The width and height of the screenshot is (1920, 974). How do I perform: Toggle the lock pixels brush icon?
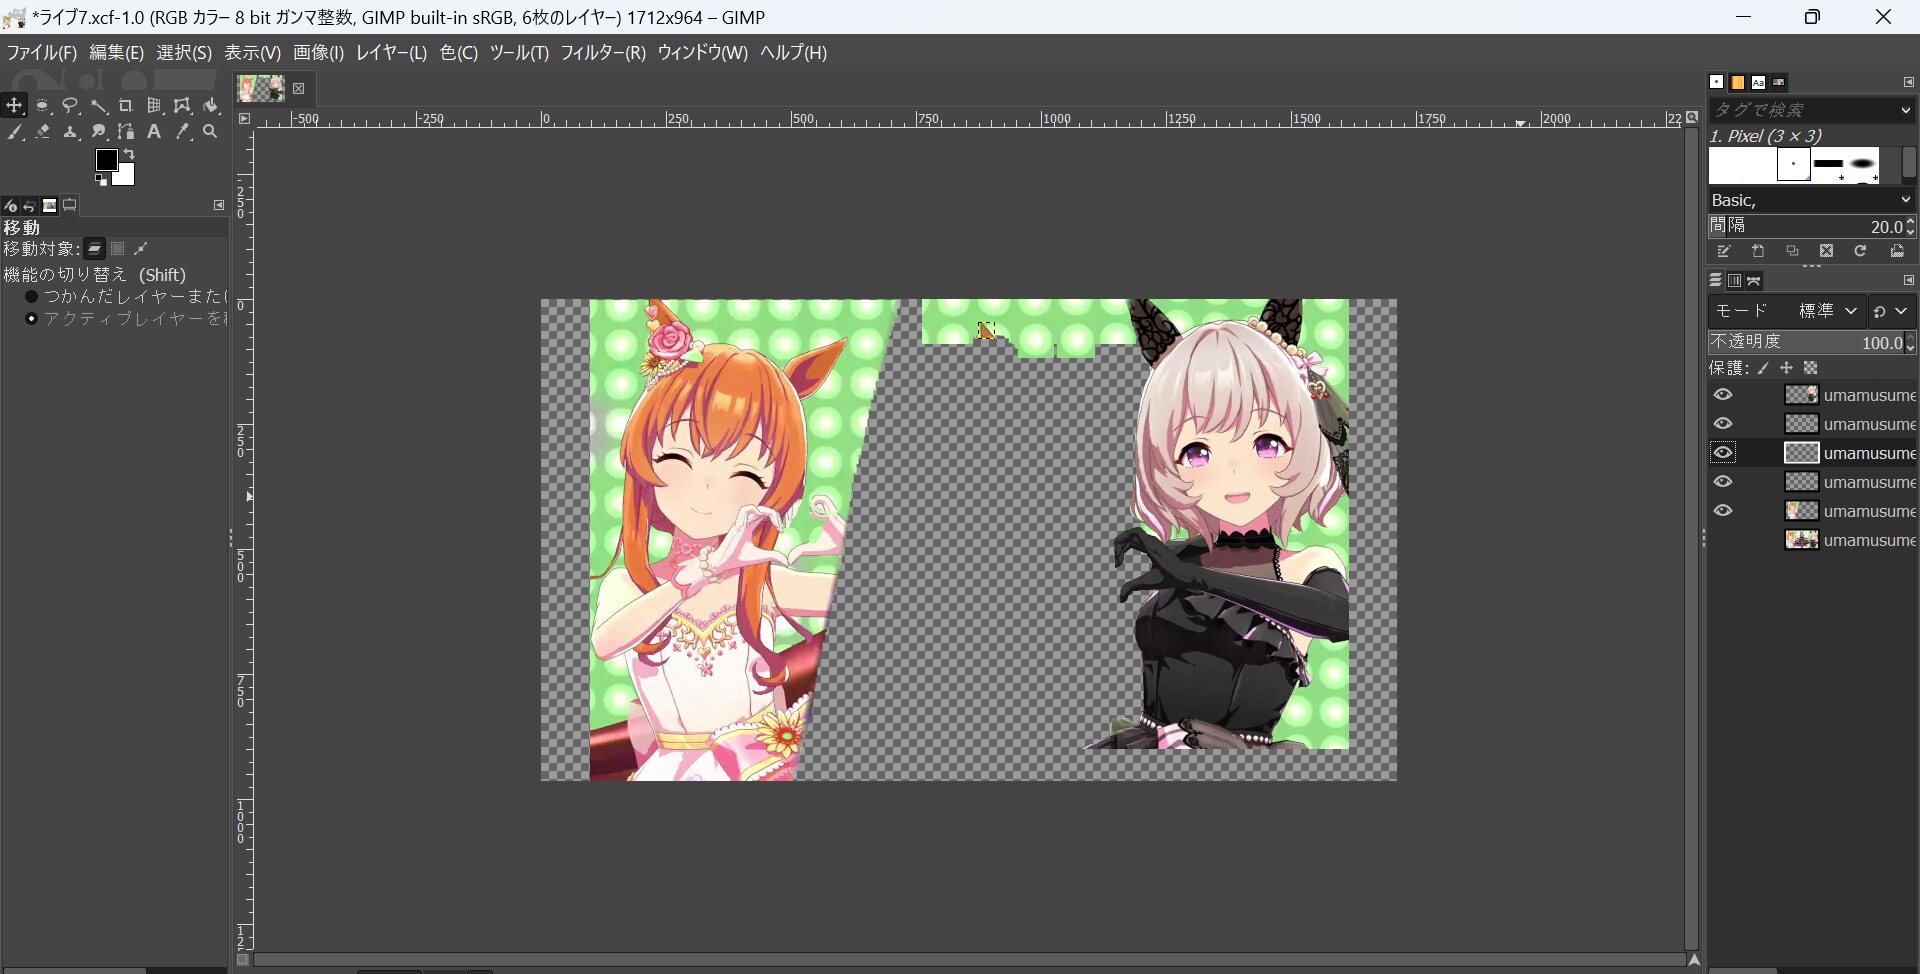pos(1764,369)
